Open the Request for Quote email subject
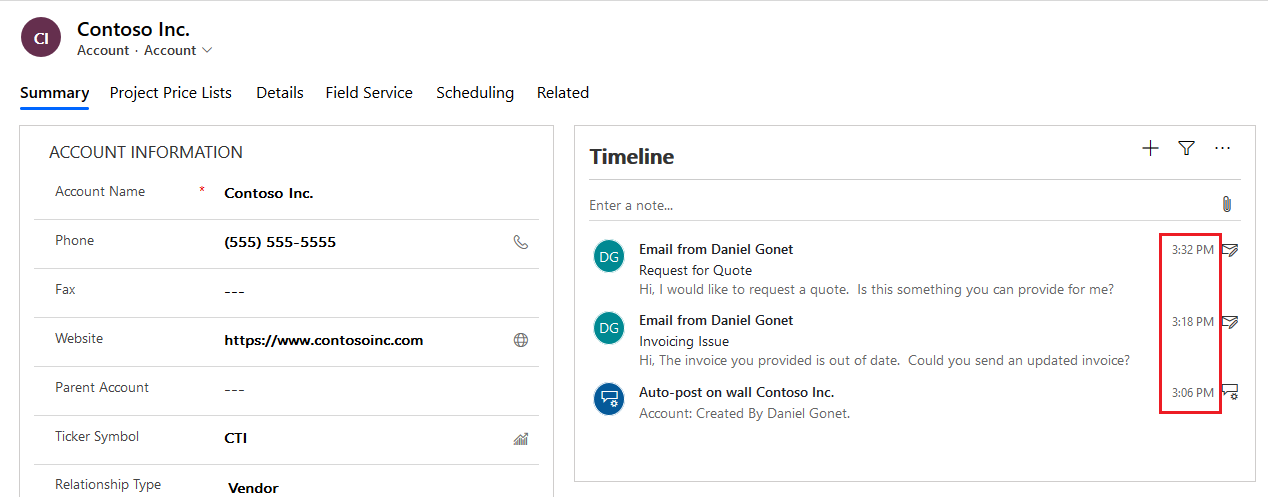Screen dimensions: 1268x497 point(695,270)
